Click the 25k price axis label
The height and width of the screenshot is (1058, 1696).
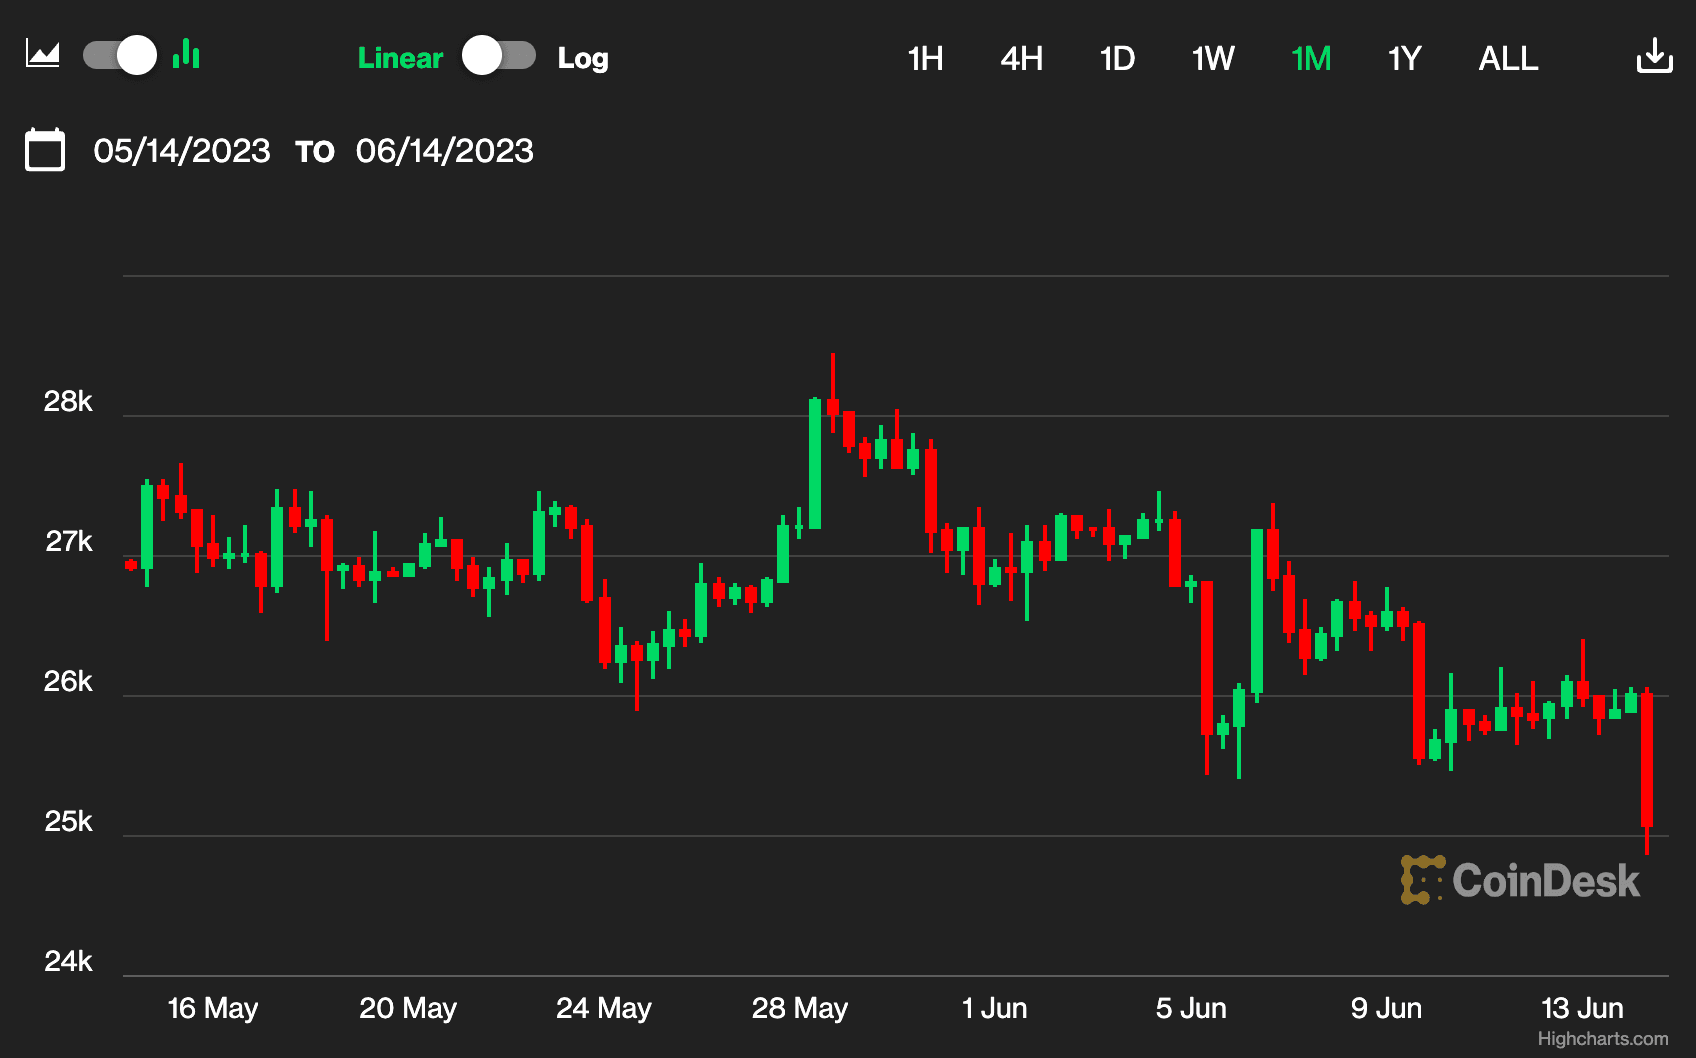click(68, 821)
